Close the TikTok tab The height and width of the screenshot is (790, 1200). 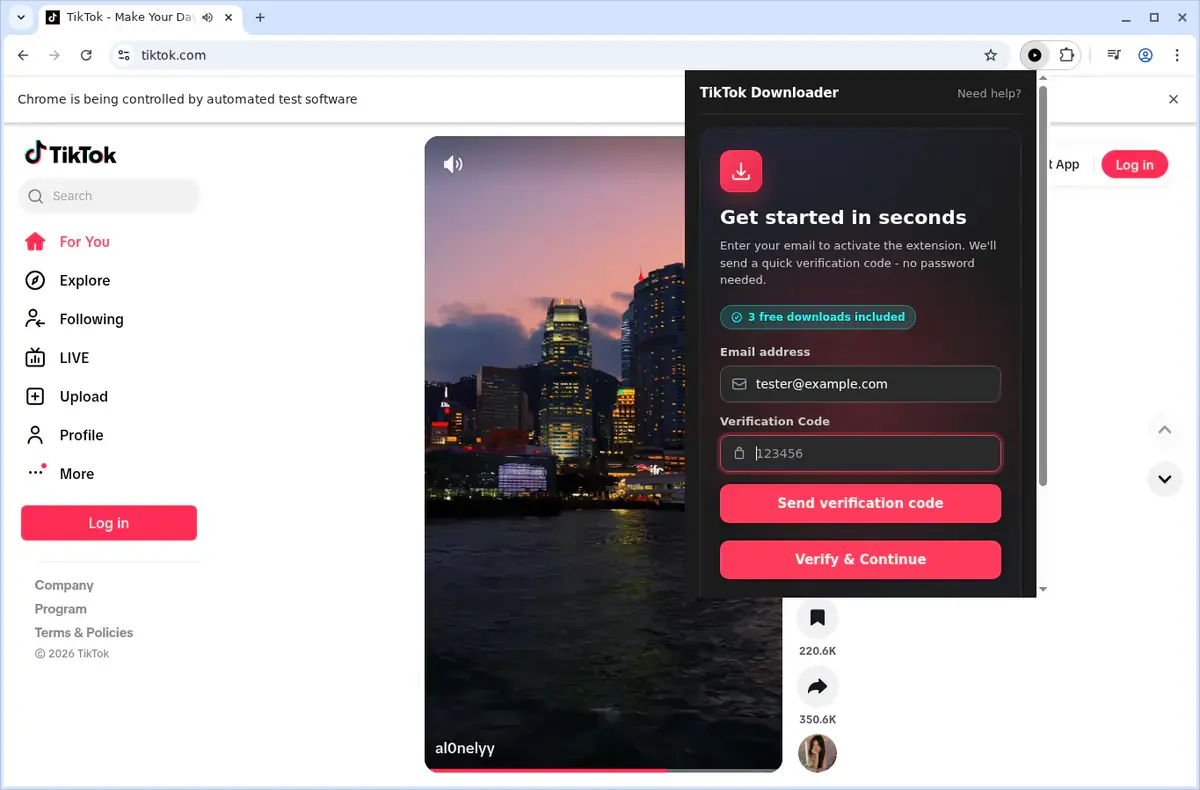229,17
